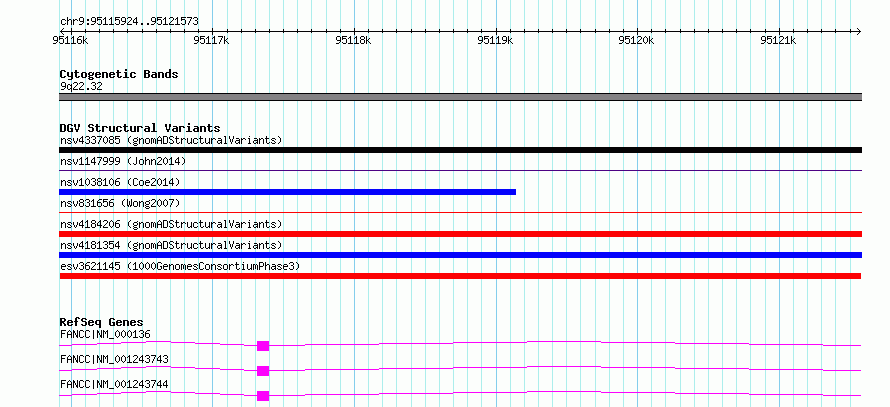Click the 95116k ruler tick label
890x407 pixels.
(70, 40)
